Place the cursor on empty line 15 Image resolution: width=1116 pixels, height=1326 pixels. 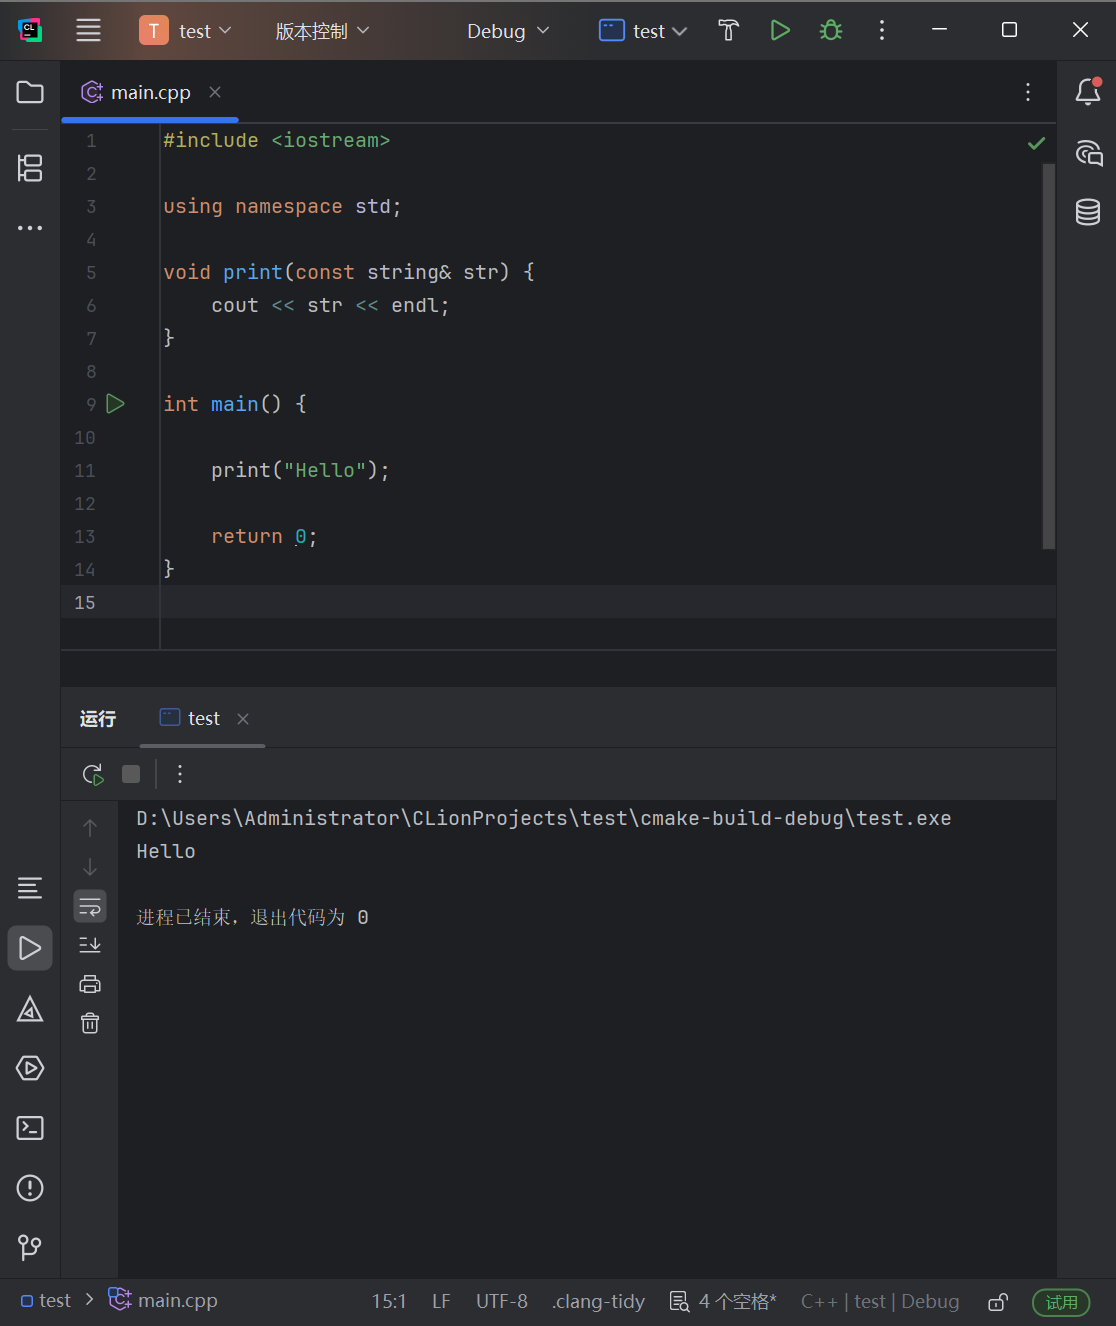[608, 602]
